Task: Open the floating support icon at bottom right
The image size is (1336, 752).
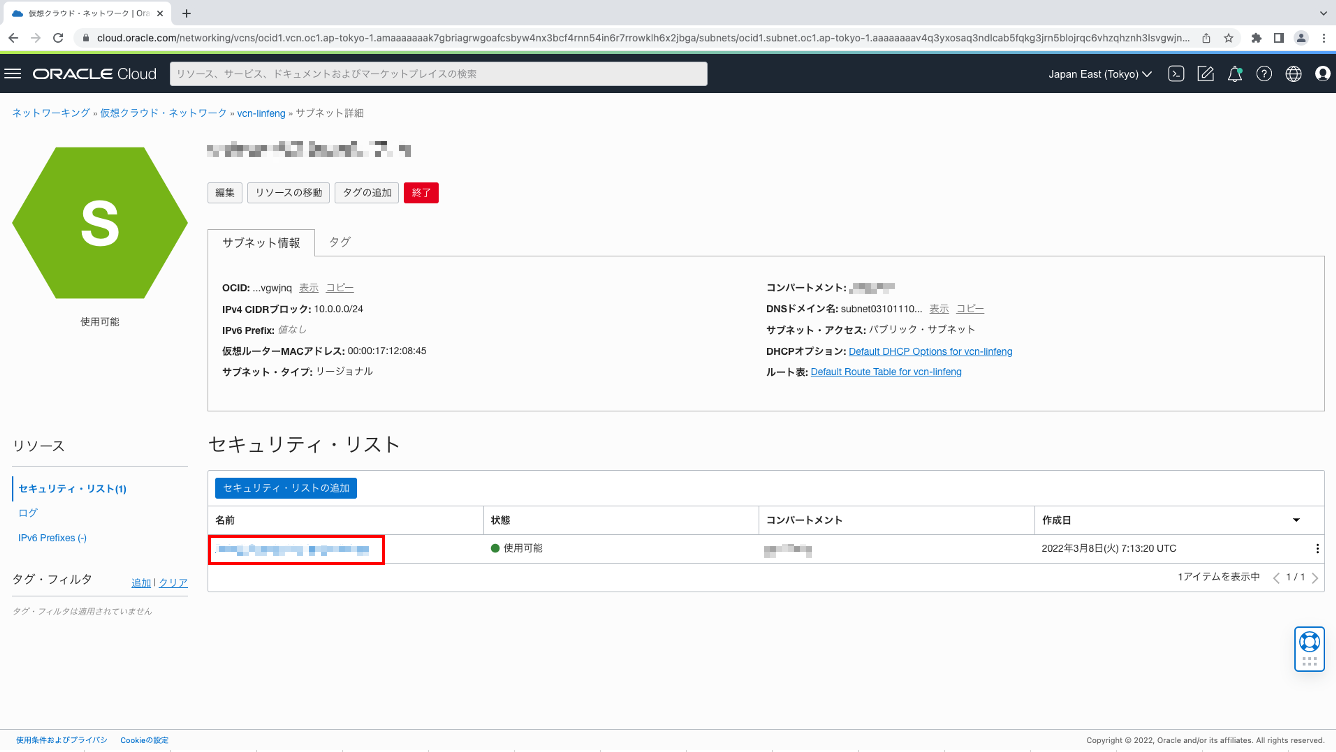Action: (1309, 648)
